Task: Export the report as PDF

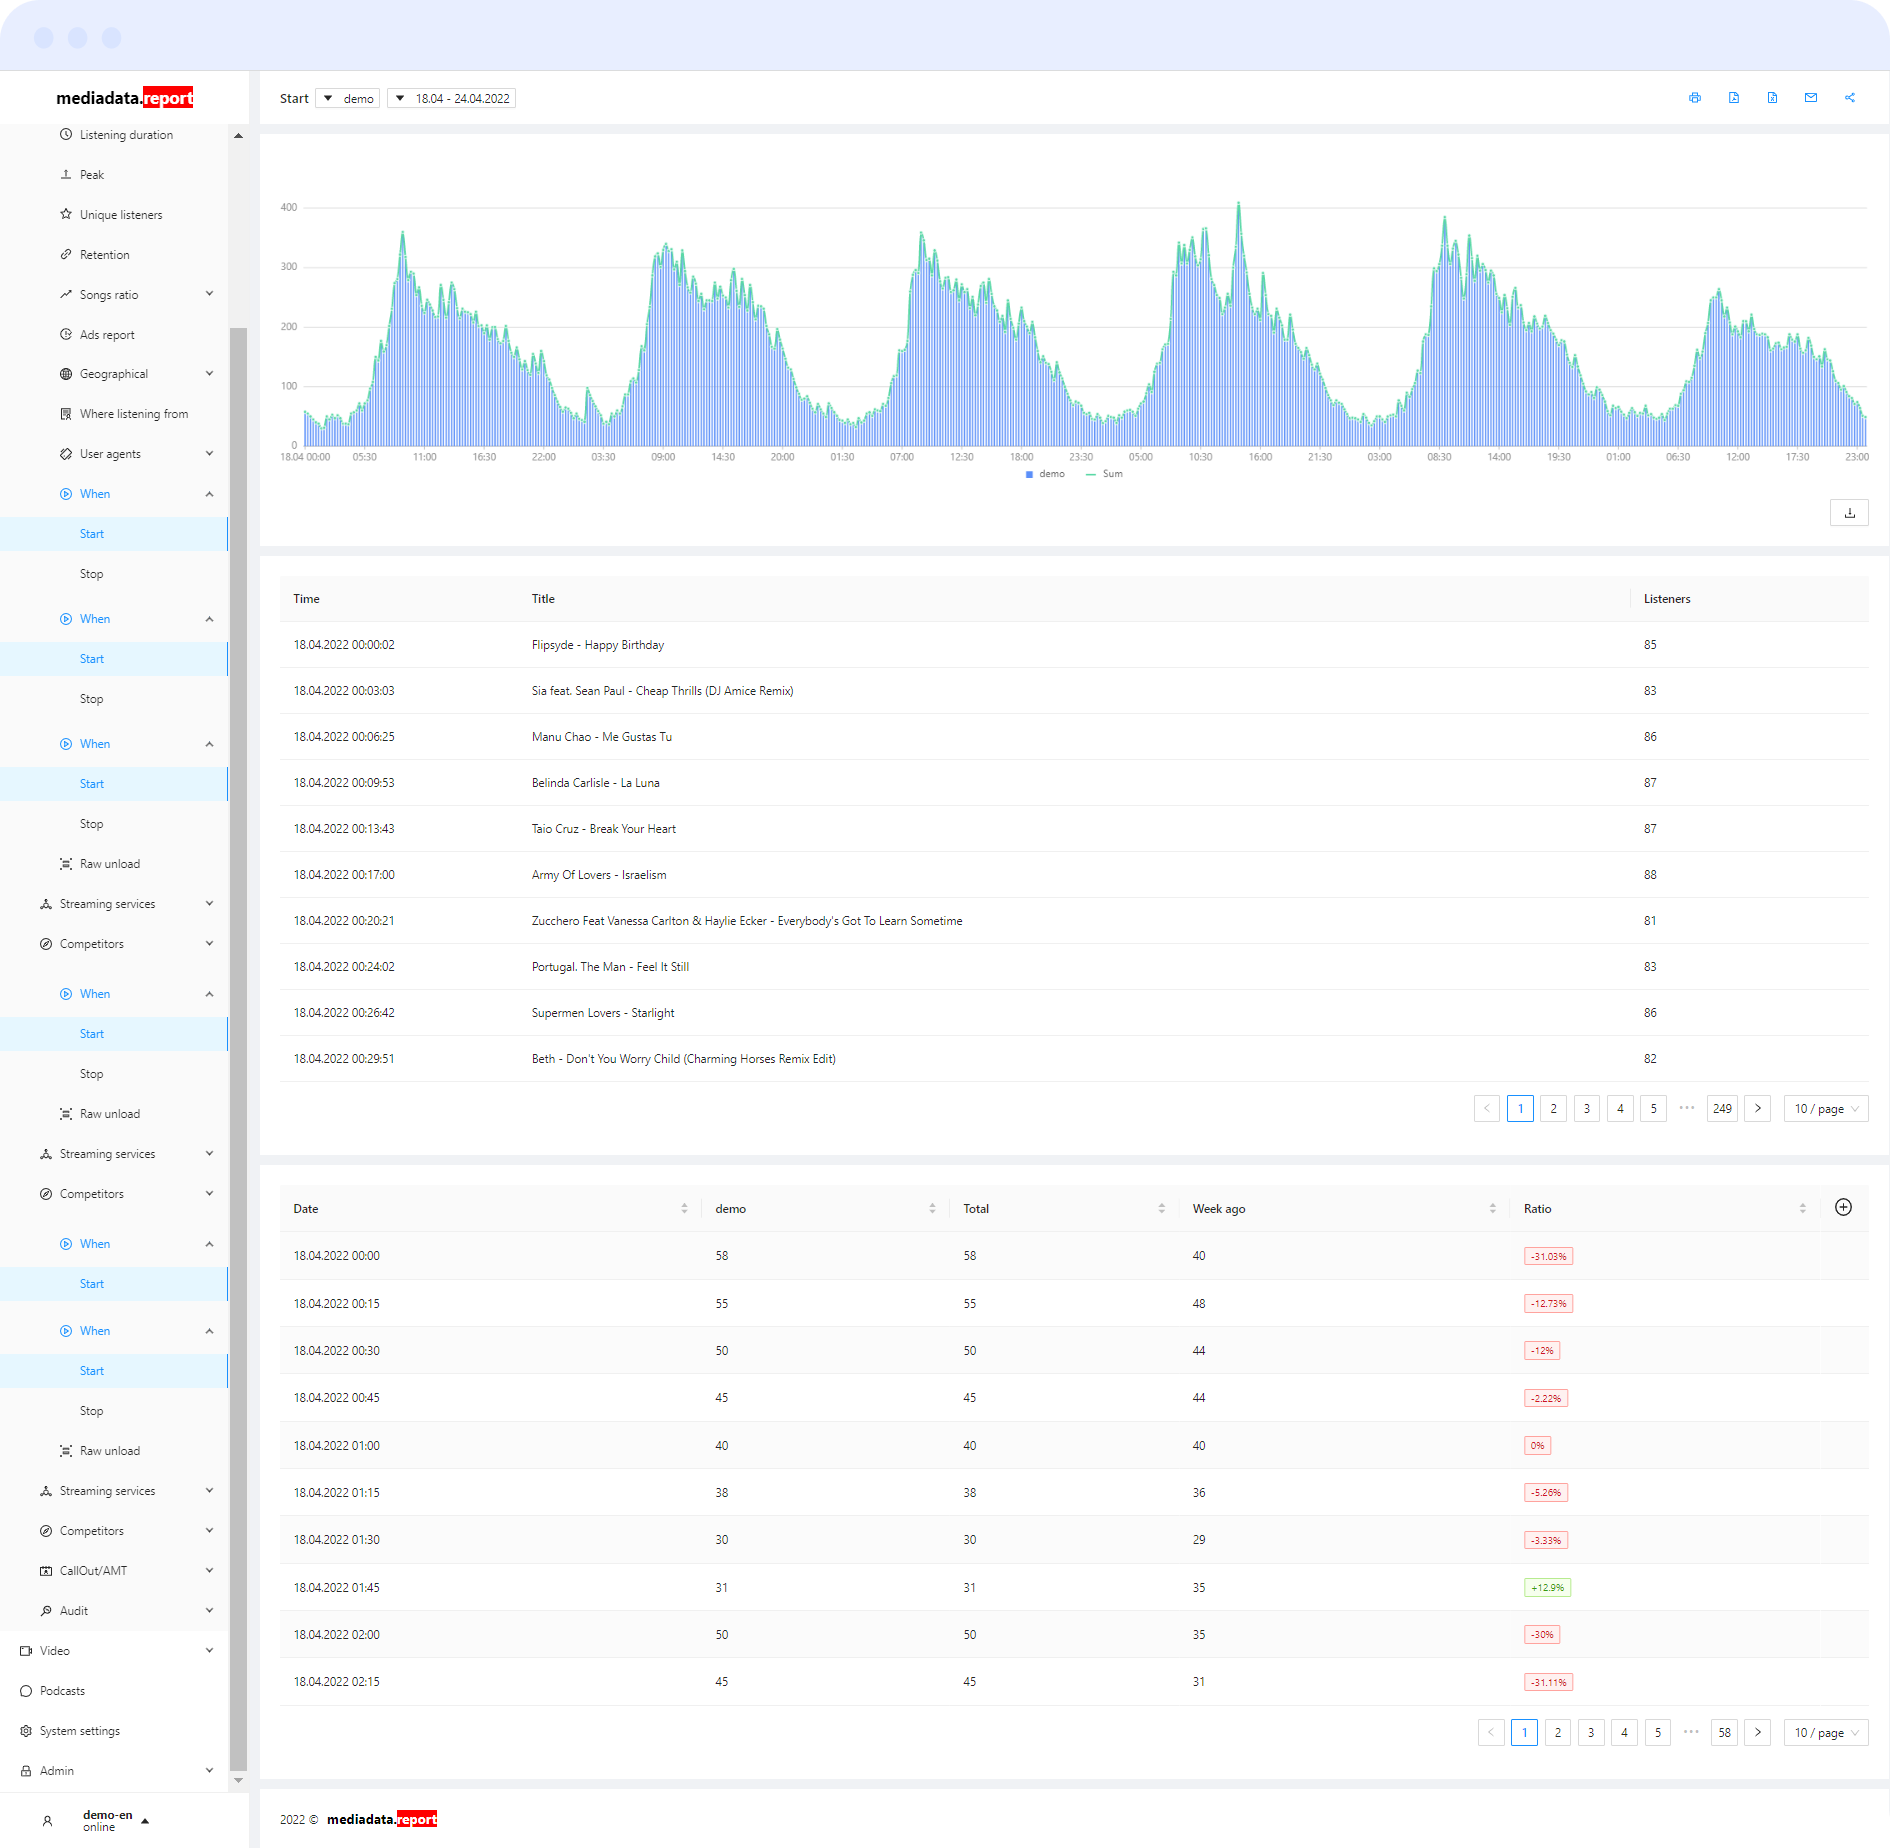Action: [x=1734, y=98]
